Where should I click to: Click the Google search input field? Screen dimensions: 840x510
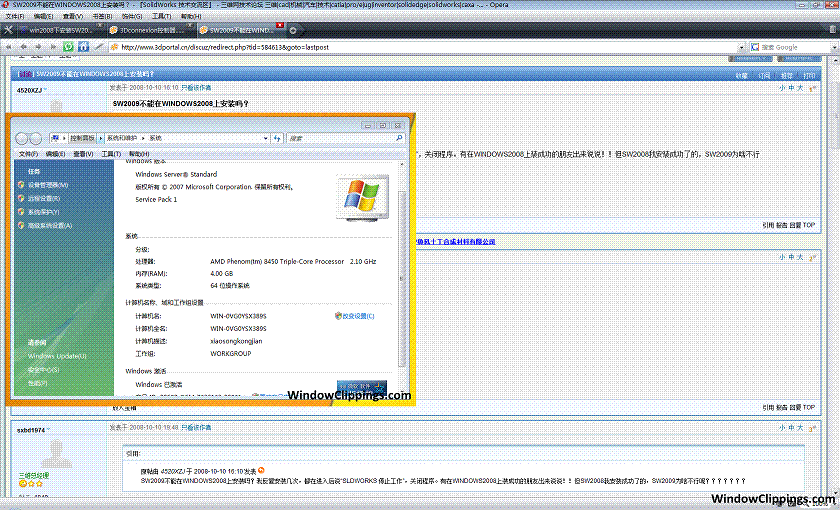coord(795,47)
